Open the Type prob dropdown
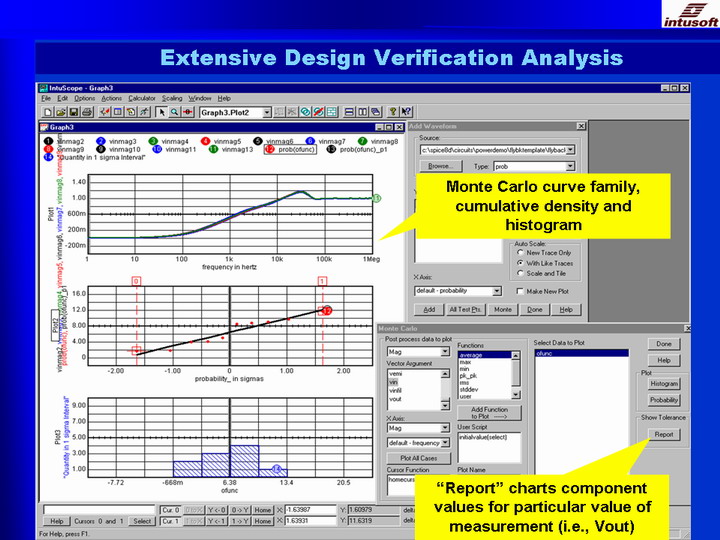Screen dimensions: 720x540 click(x=570, y=166)
